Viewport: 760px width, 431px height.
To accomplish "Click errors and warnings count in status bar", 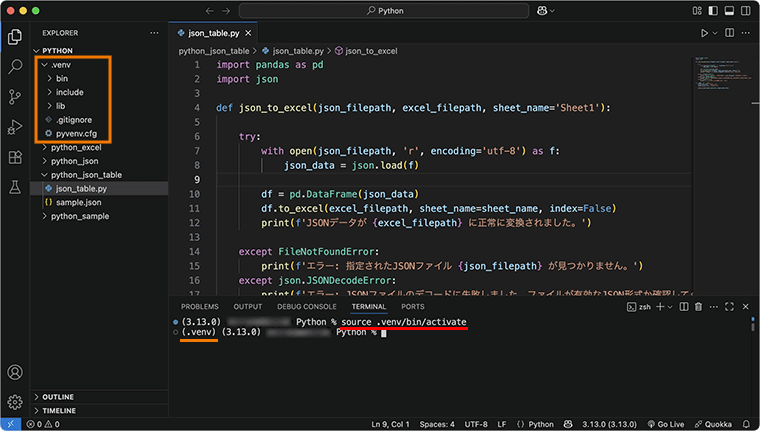I will (43, 424).
